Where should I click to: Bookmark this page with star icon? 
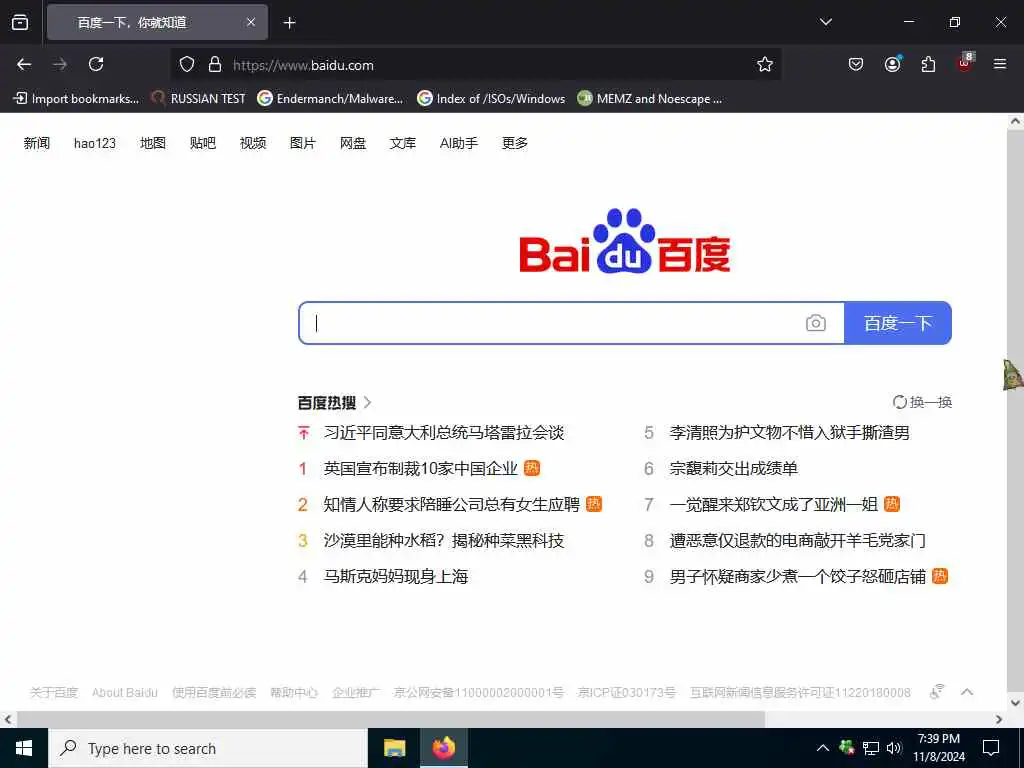(x=765, y=64)
